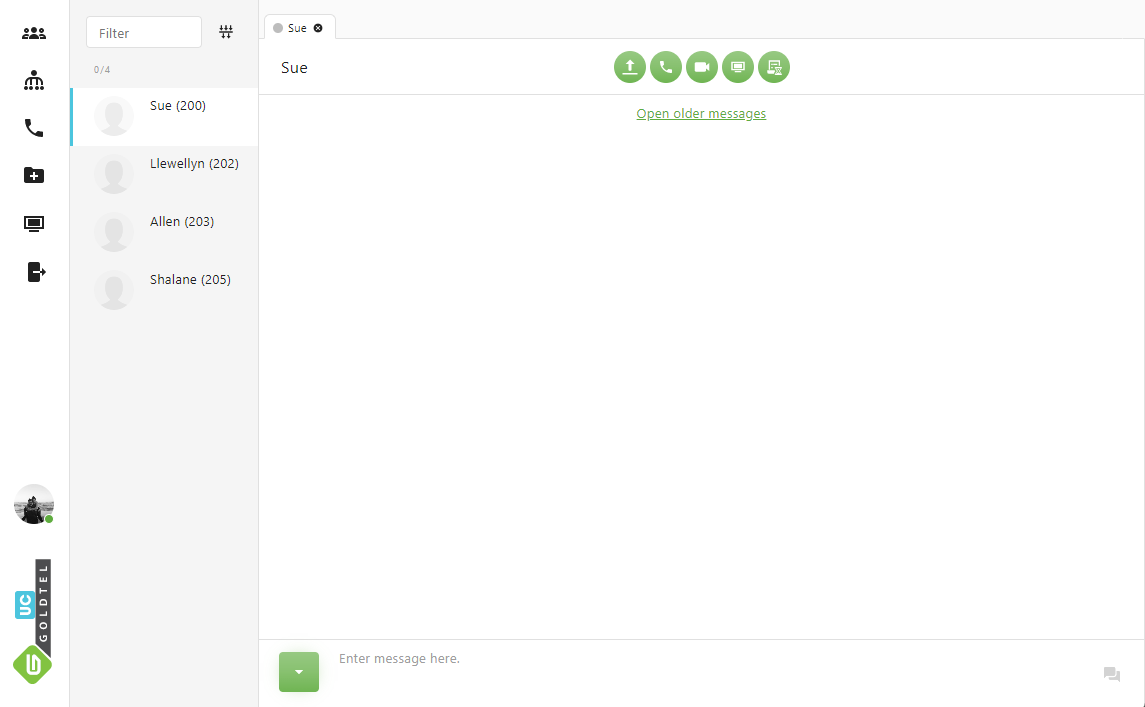
Task: Open the conference hierarchy icon in sidebar
Action: pos(34,81)
